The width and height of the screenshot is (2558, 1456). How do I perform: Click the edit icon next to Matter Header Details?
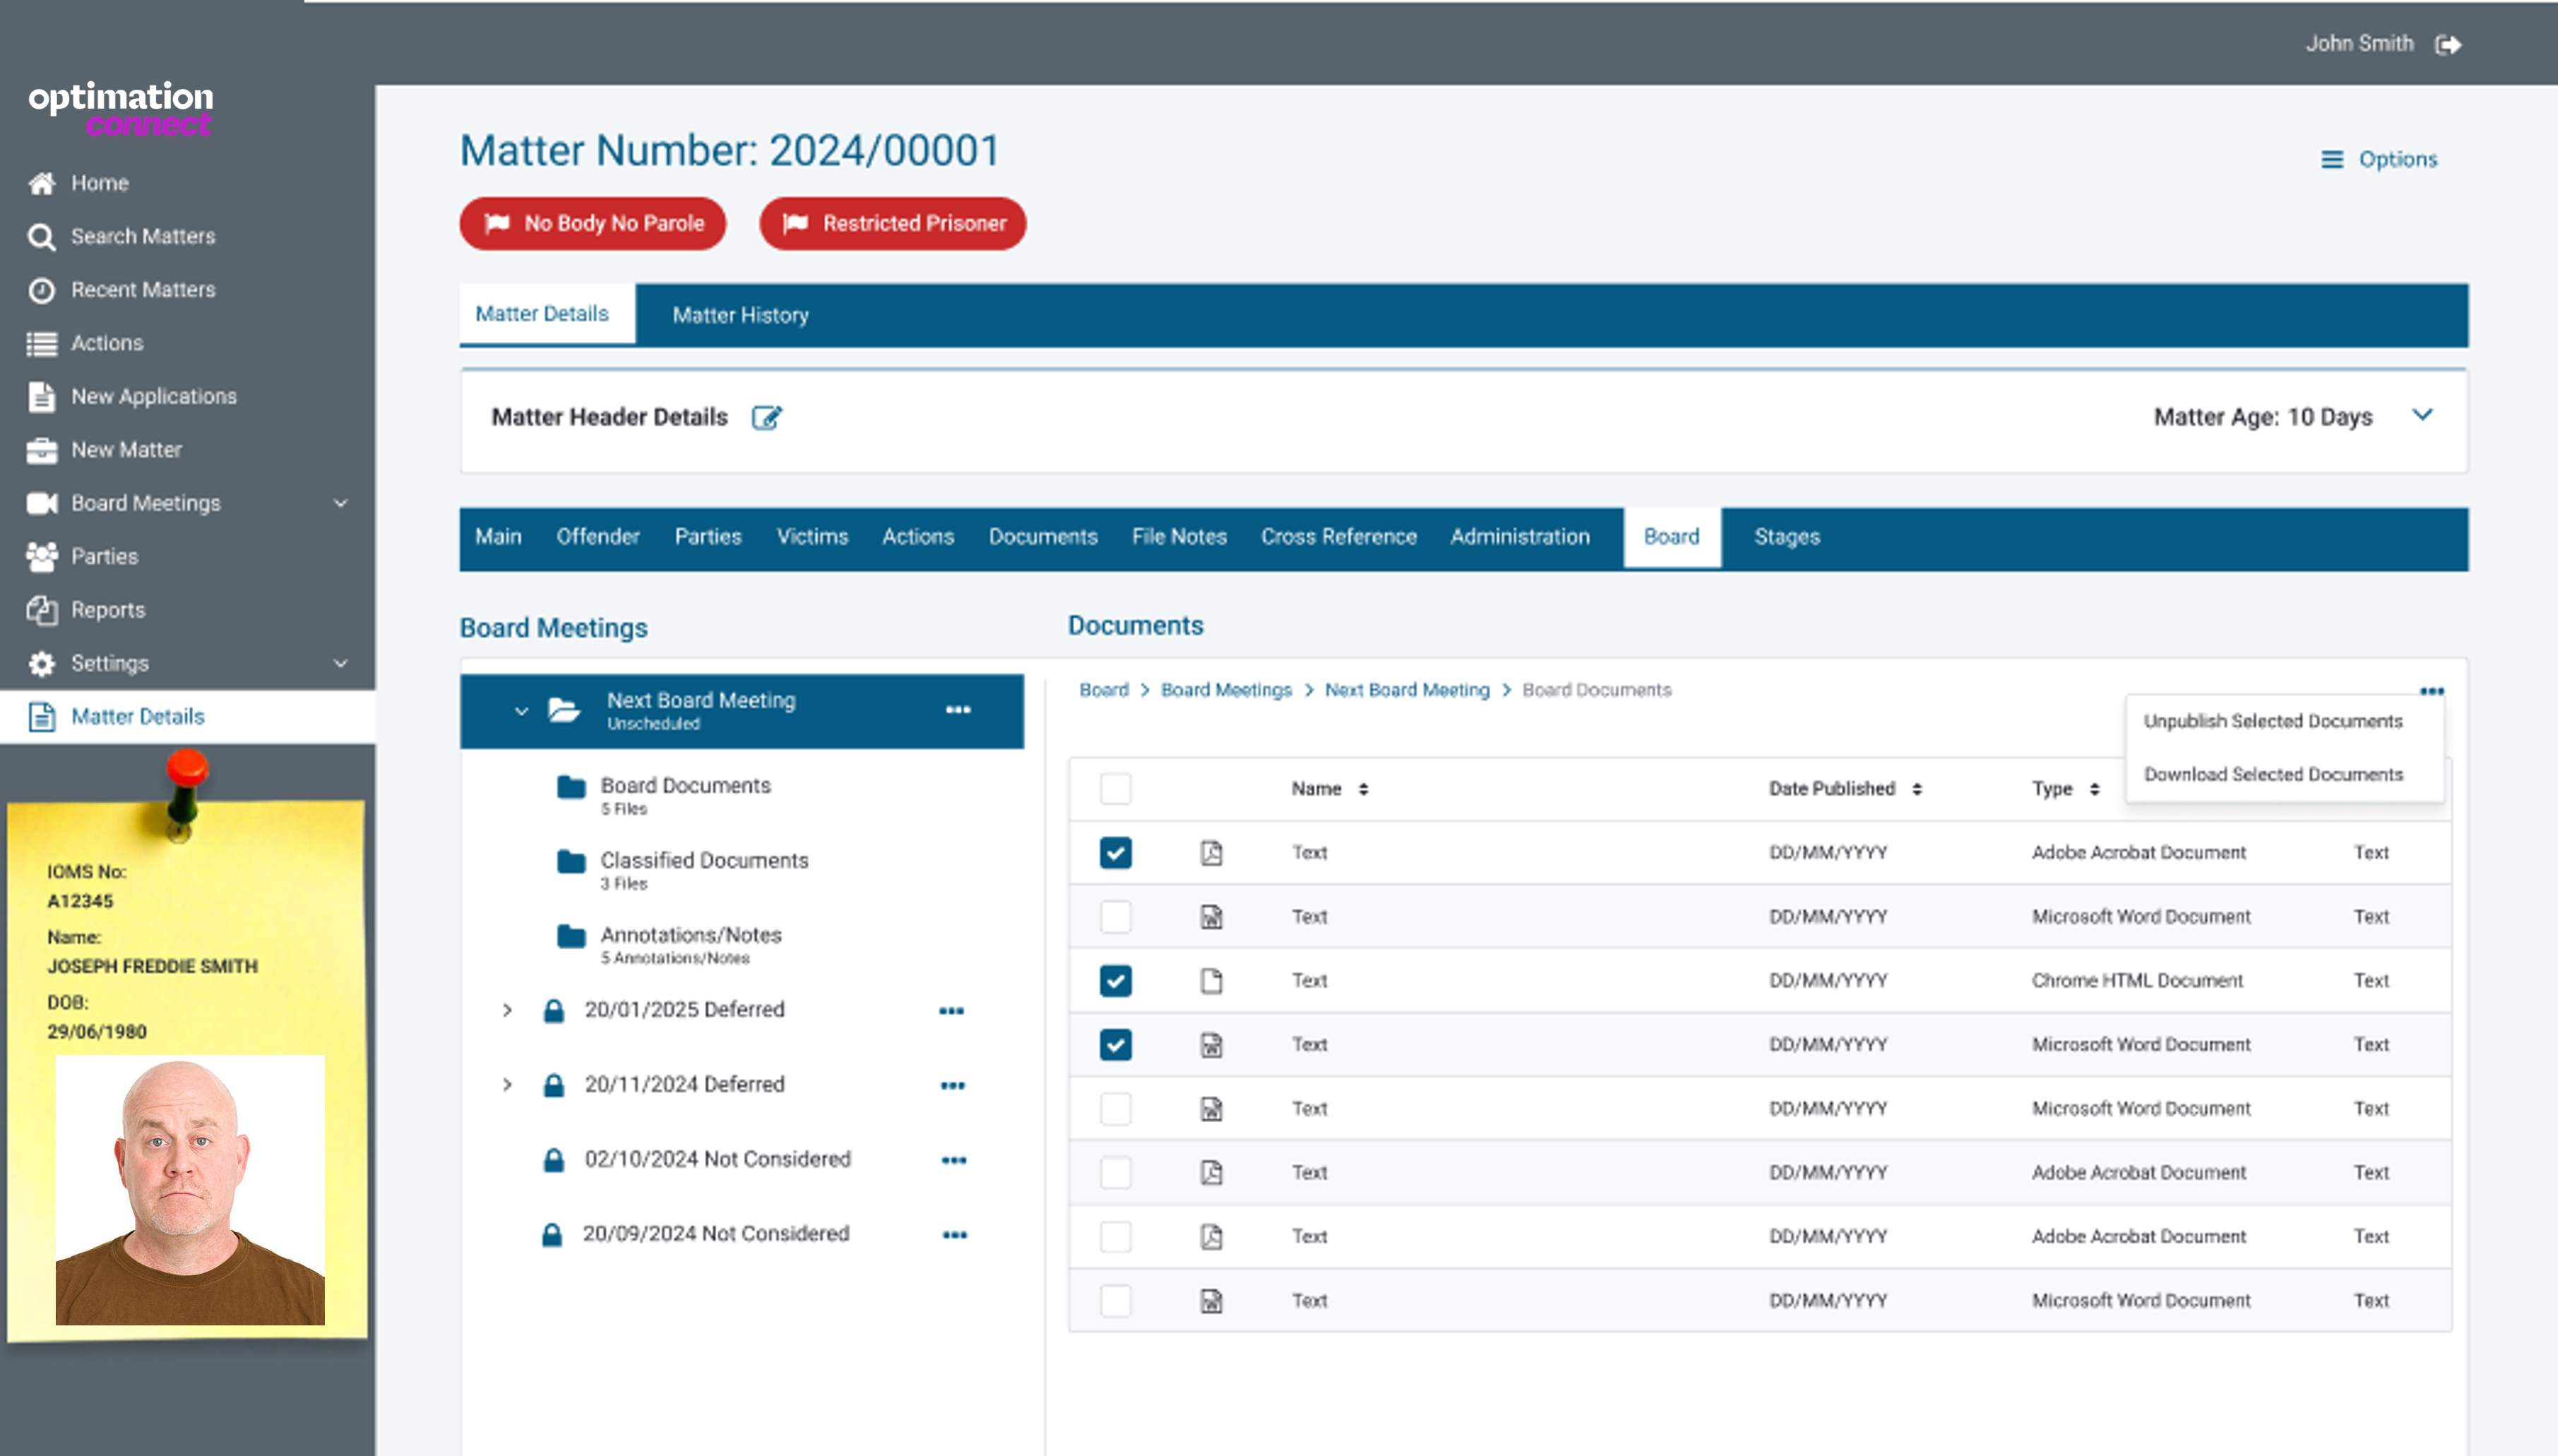pyautogui.click(x=766, y=417)
